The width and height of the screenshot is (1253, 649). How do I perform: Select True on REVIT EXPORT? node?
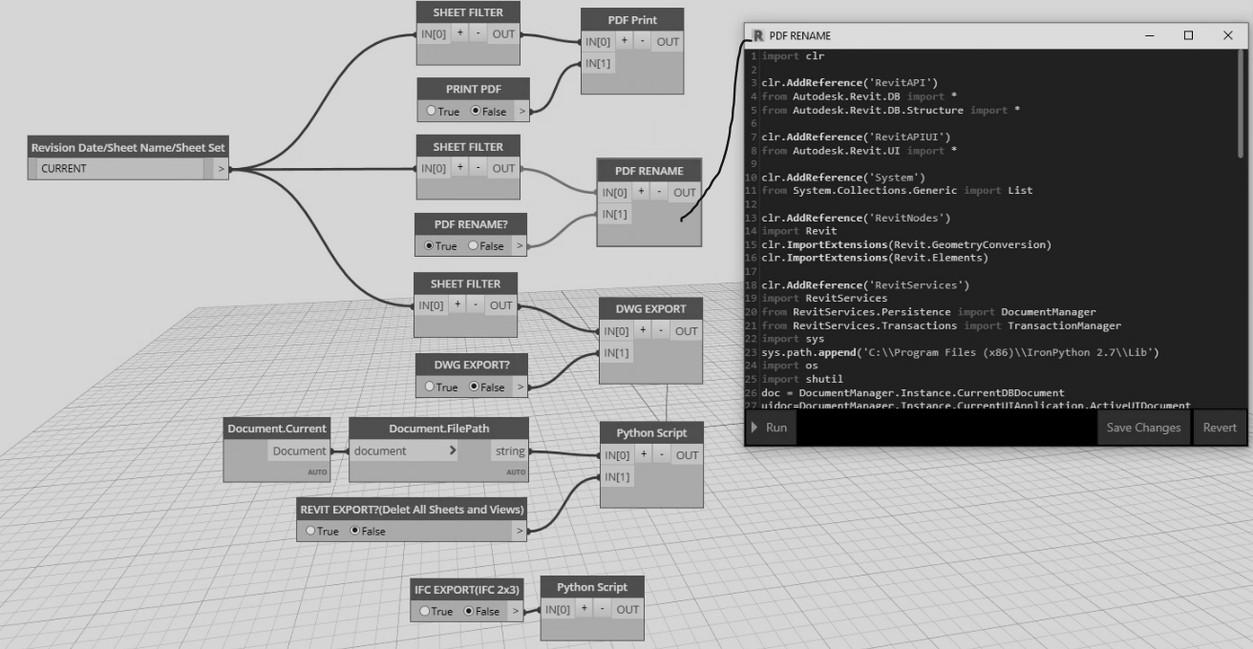point(310,531)
